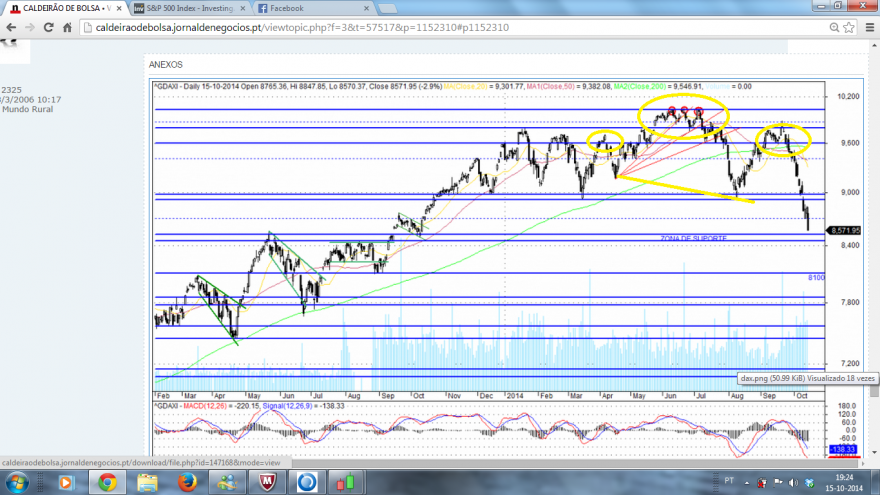Open Firefox from the taskbar
Screen dimensions: 880x495
tap(187, 482)
